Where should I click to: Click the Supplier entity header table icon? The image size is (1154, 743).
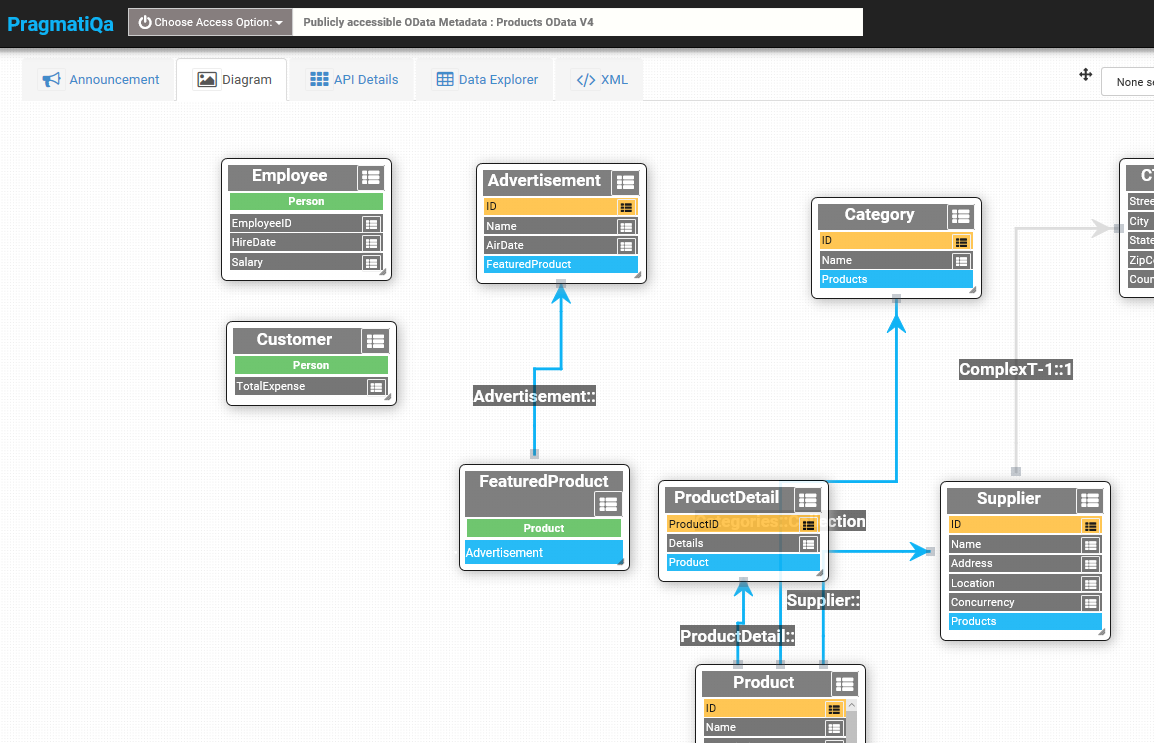tap(1090, 500)
